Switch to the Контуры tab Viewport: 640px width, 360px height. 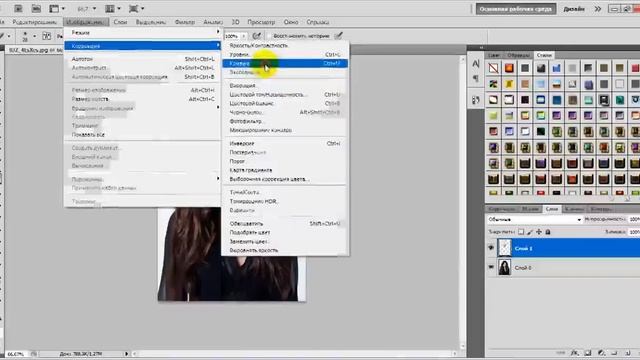tap(601, 209)
